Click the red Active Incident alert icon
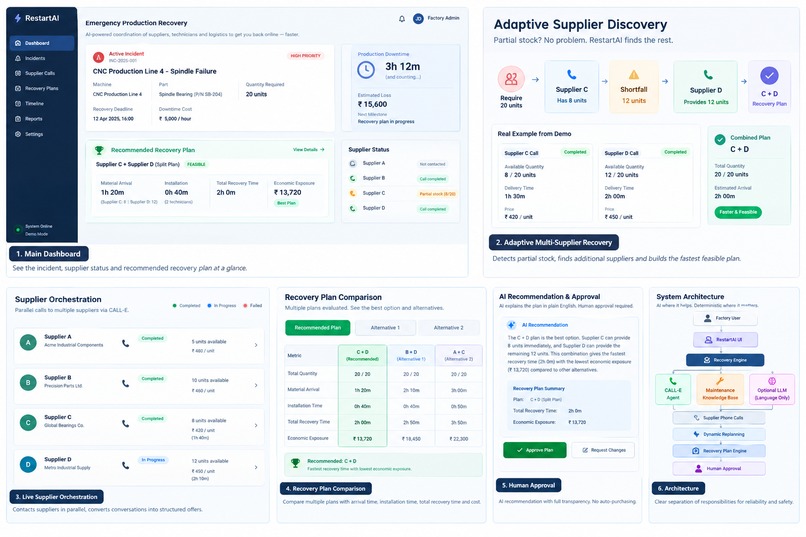This screenshot has width=806, height=537. tap(98, 57)
